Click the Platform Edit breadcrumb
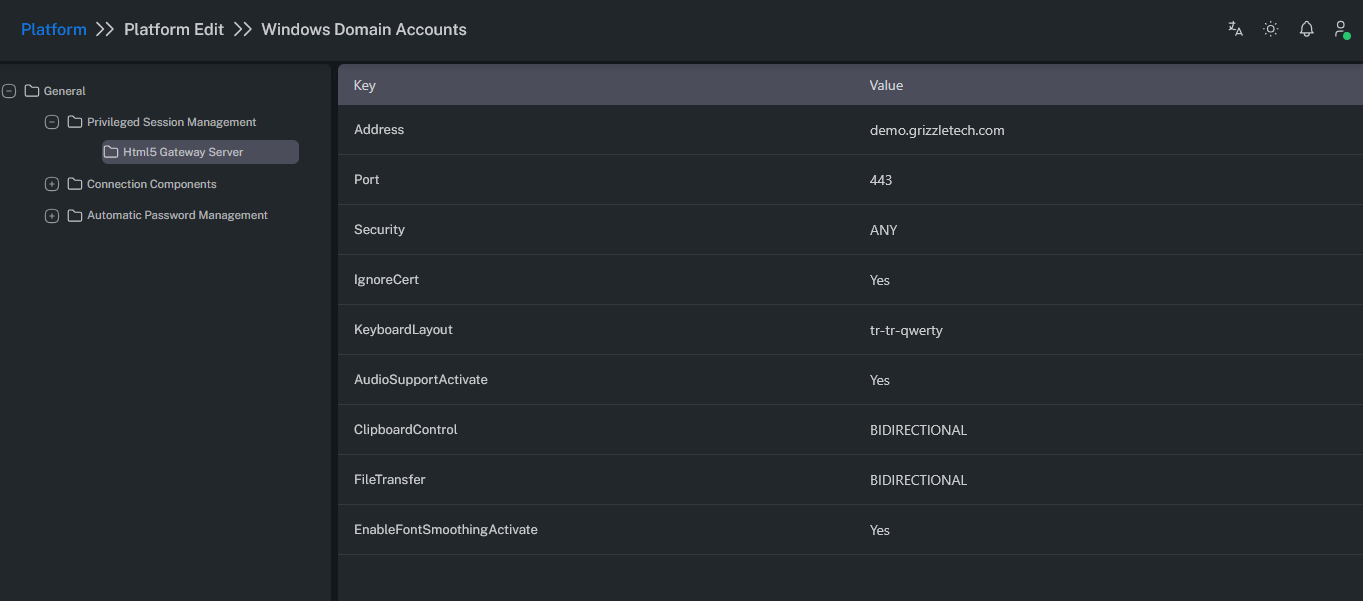 point(174,29)
